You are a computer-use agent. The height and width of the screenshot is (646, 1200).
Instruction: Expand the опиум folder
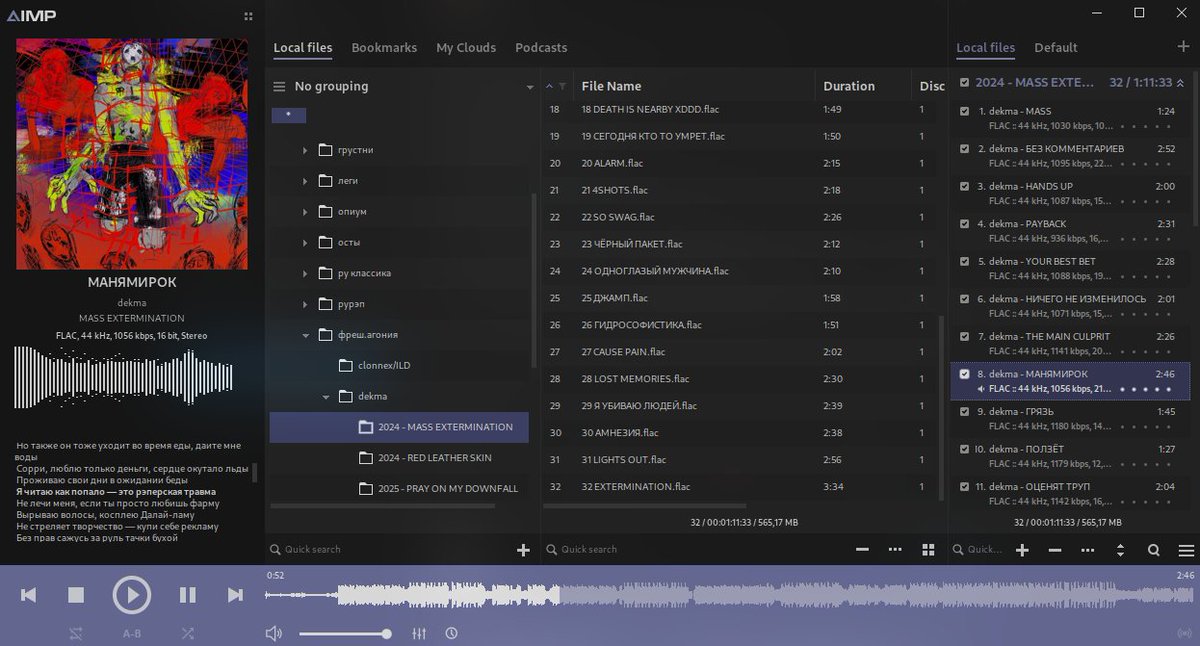306,212
